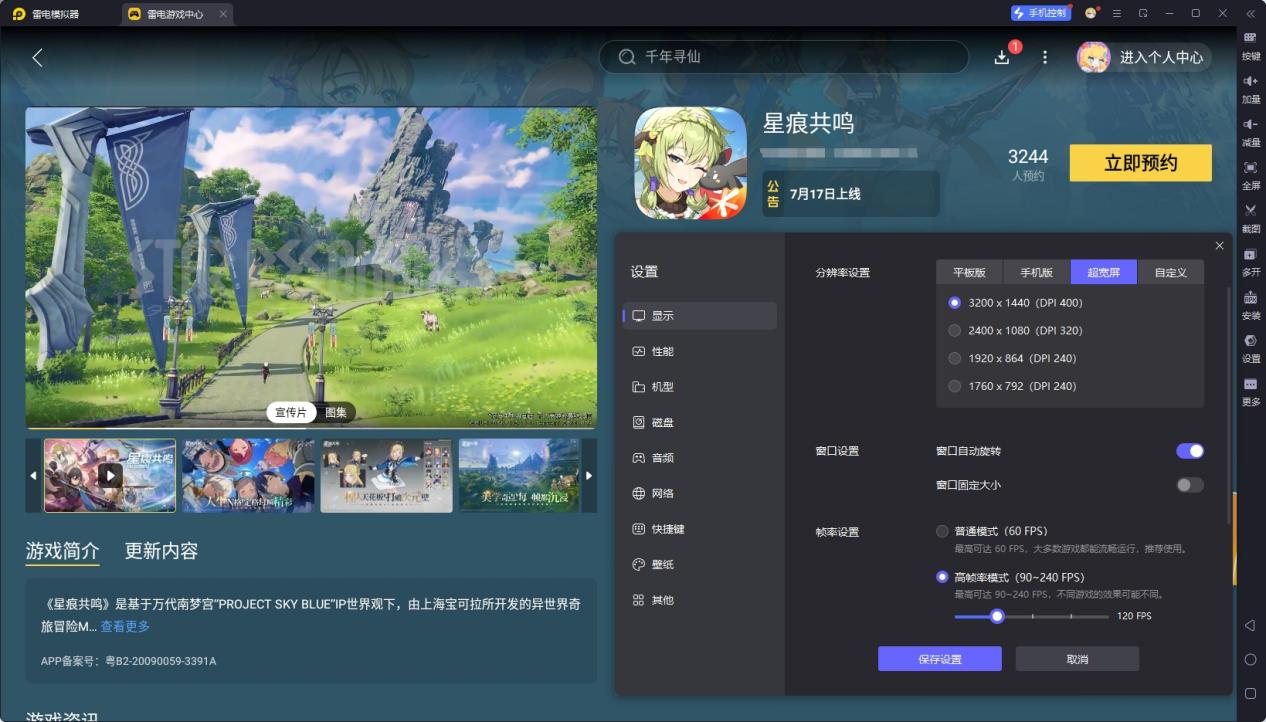Viewport: 1266px width, 722px height.
Task: Click the FPS slider handle
Action: coord(997,616)
